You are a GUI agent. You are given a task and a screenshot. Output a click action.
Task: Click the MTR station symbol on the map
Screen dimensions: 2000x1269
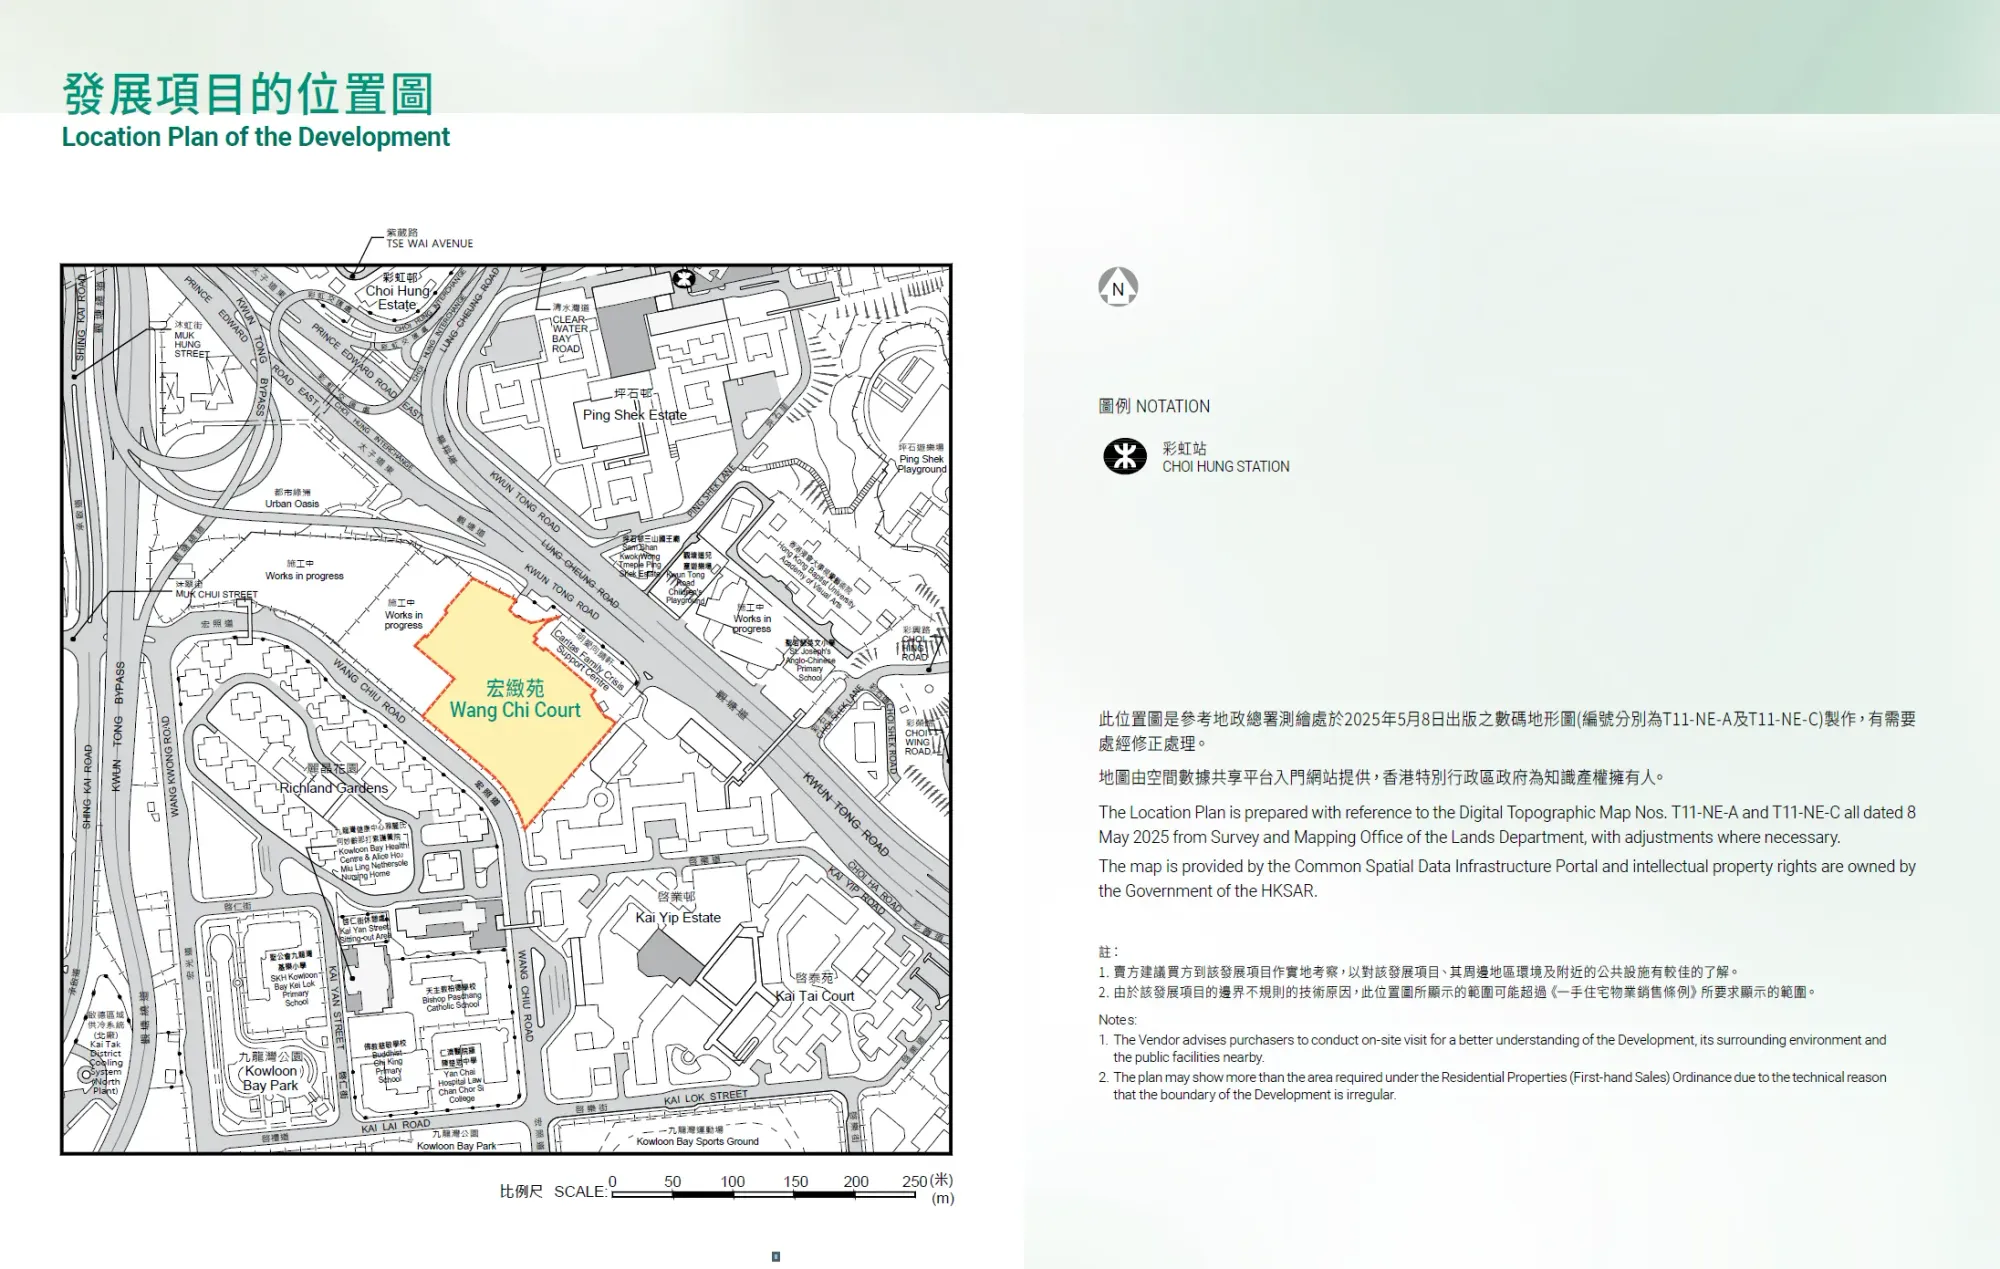(x=684, y=278)
